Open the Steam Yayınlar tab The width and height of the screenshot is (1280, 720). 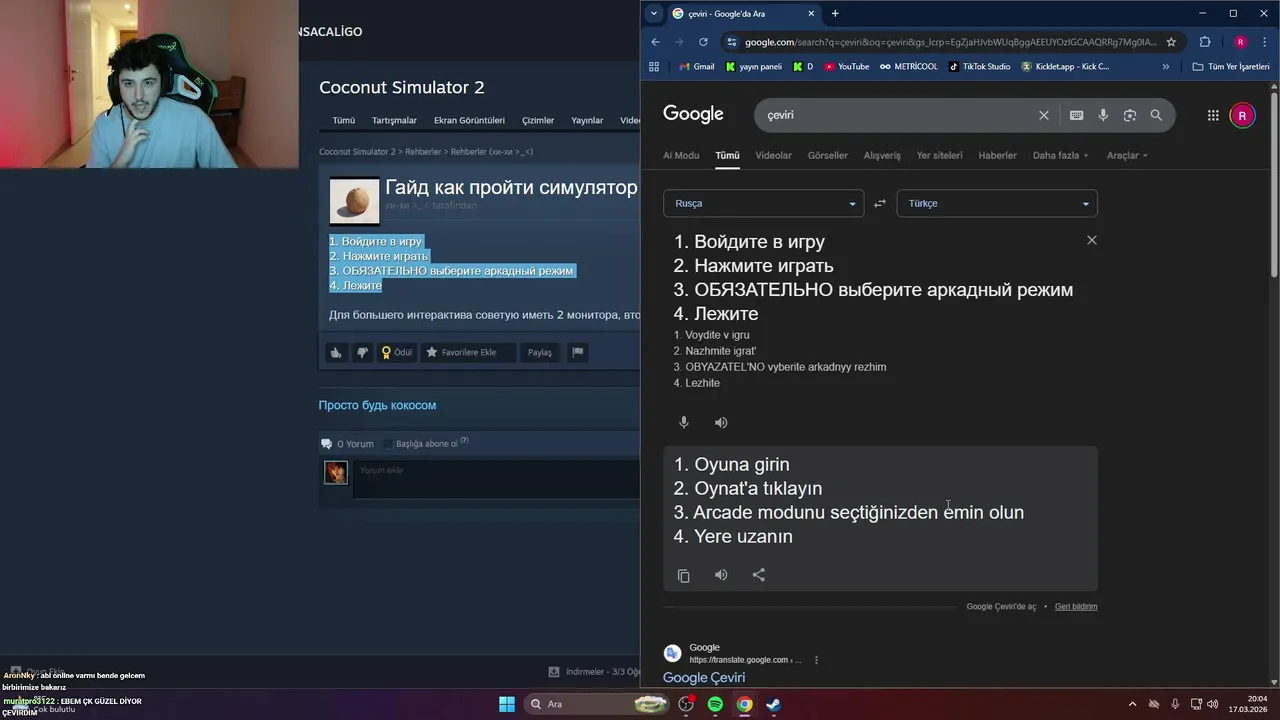click(x=587, y=120)
